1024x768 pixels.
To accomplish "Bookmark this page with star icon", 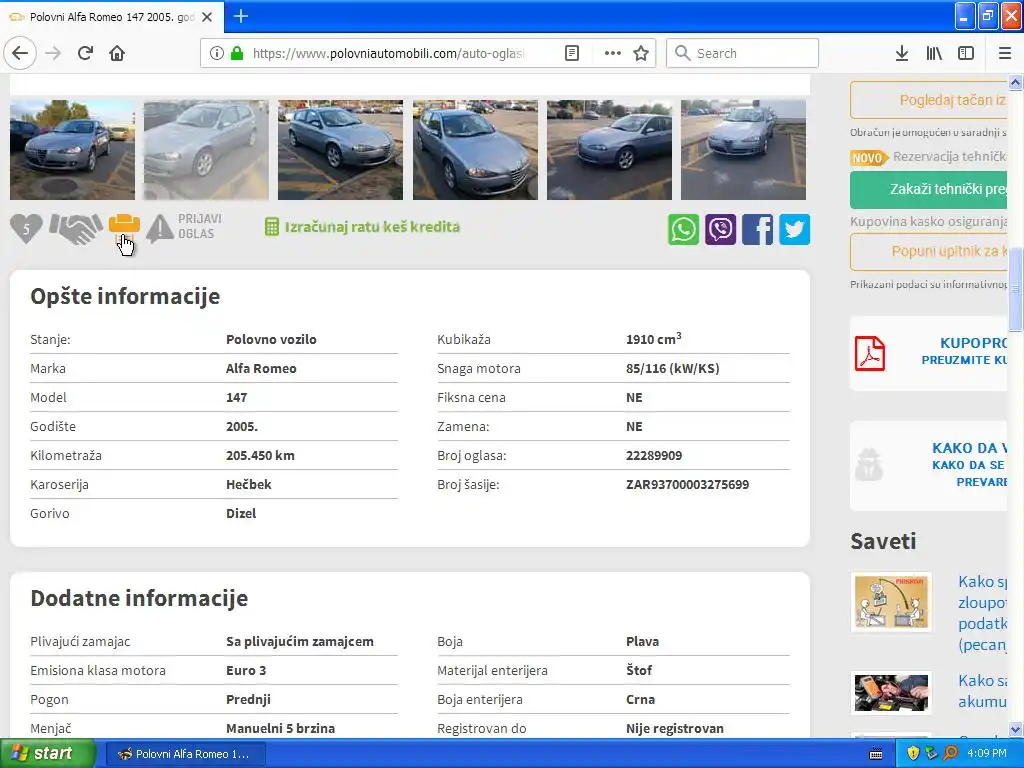I will [641, 54].
